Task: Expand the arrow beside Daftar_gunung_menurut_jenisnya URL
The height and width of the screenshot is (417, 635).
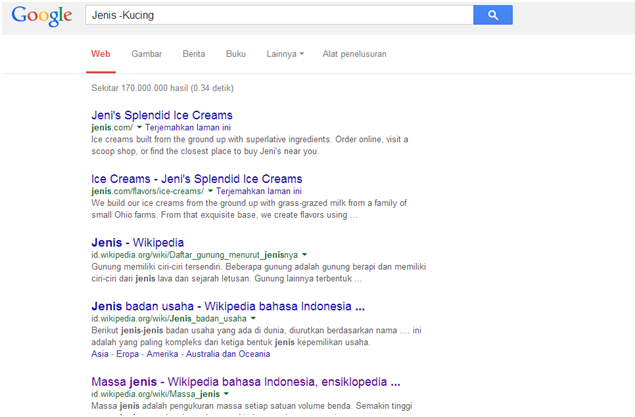Action: [x=305, y=255]
